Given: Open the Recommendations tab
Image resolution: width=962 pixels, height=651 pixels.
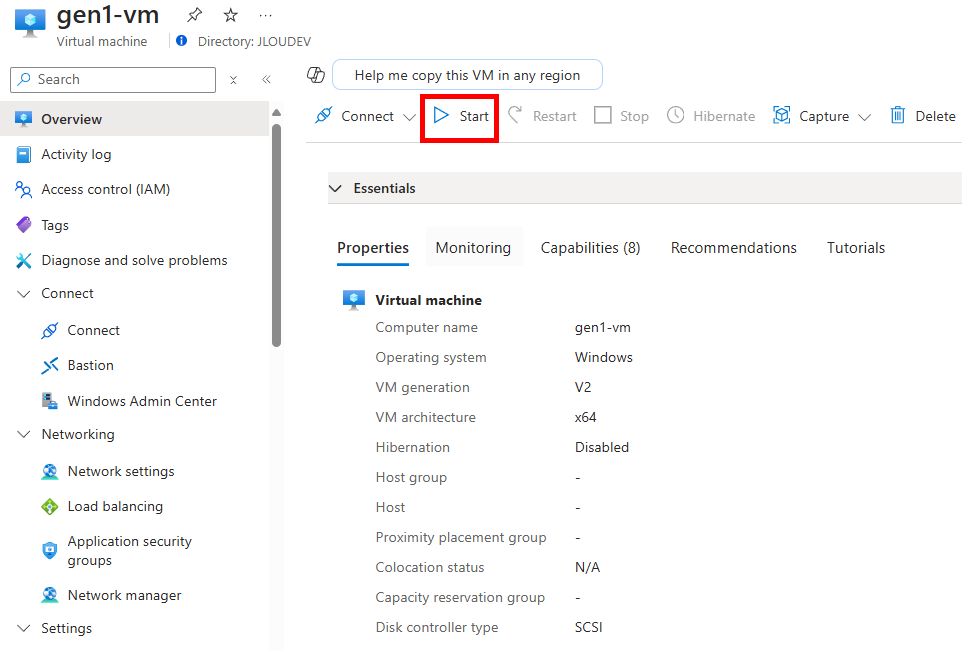Looking at the screenshot, I should click(x=734, y=248).
